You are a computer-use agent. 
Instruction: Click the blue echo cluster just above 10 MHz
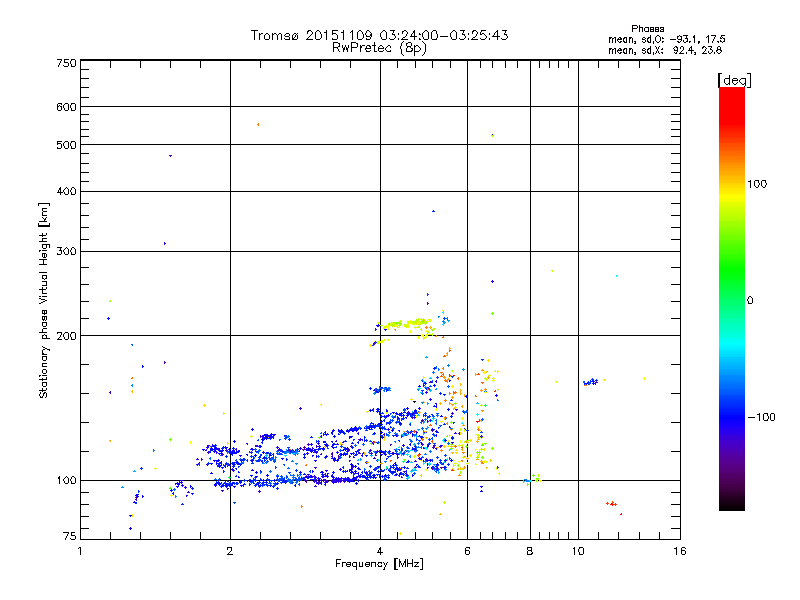590,382
